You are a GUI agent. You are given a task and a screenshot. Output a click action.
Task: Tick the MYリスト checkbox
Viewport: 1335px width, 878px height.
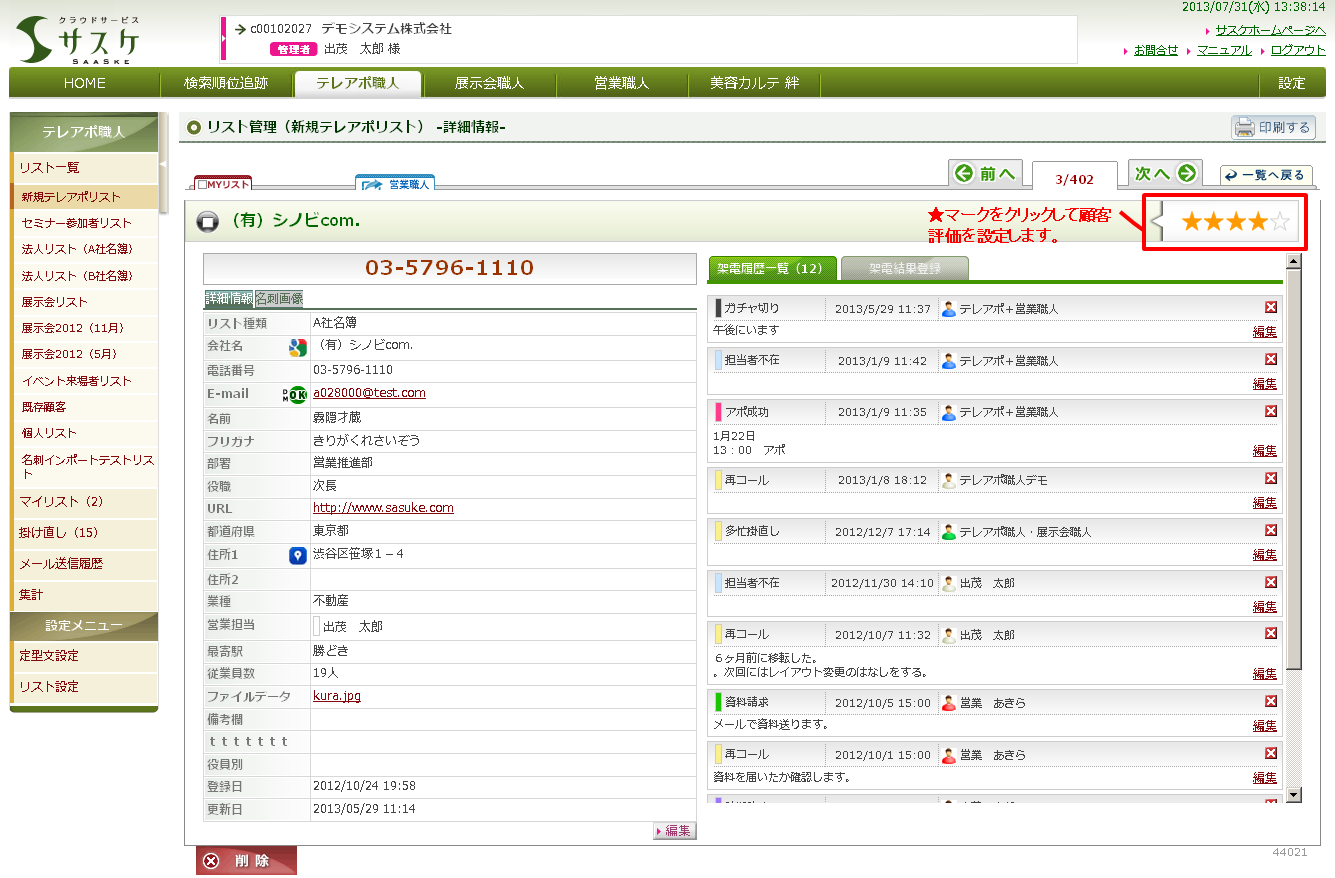tap(203, 185)
